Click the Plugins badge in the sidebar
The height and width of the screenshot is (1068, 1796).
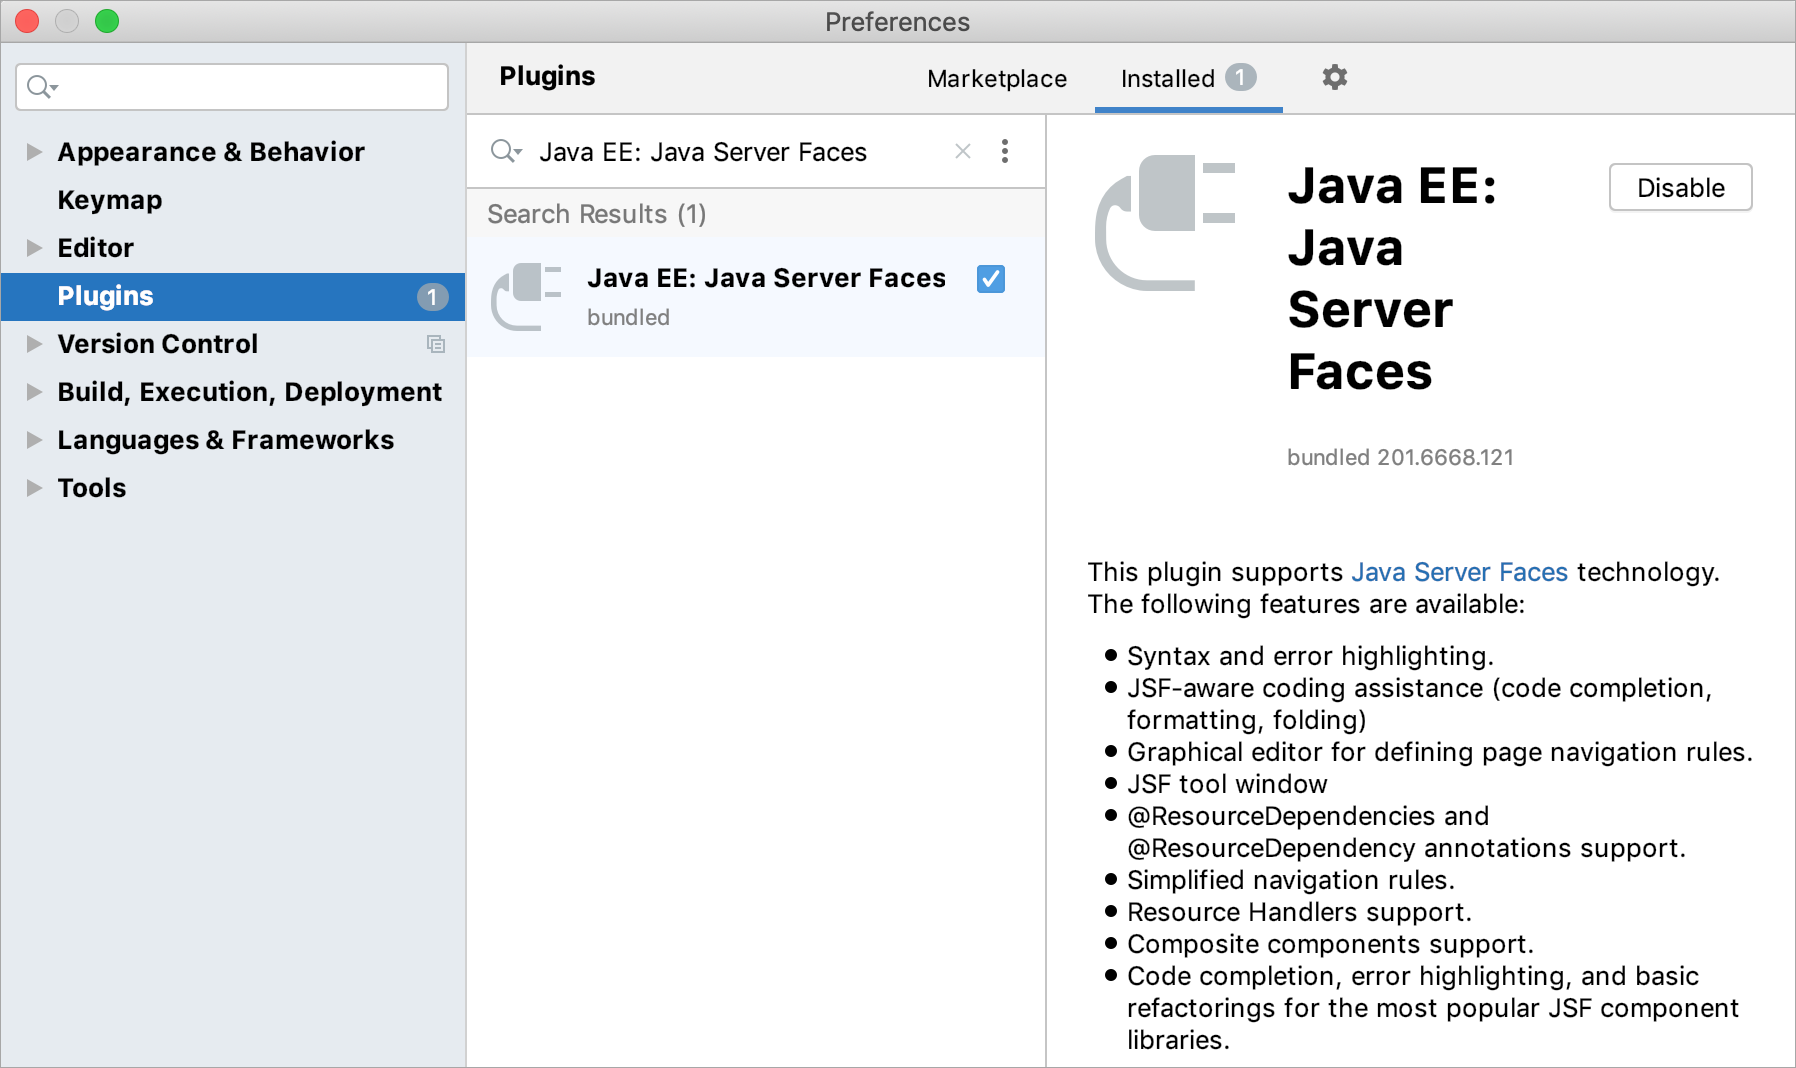(x=432, y=296)
